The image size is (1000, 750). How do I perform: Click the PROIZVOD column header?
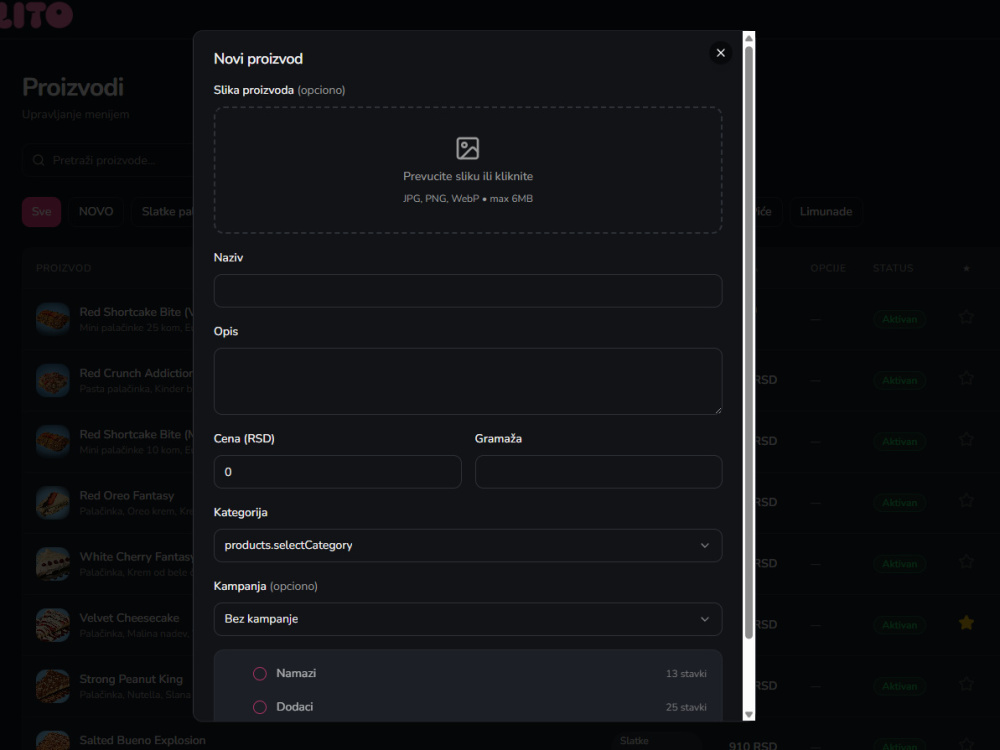point(63,268)
